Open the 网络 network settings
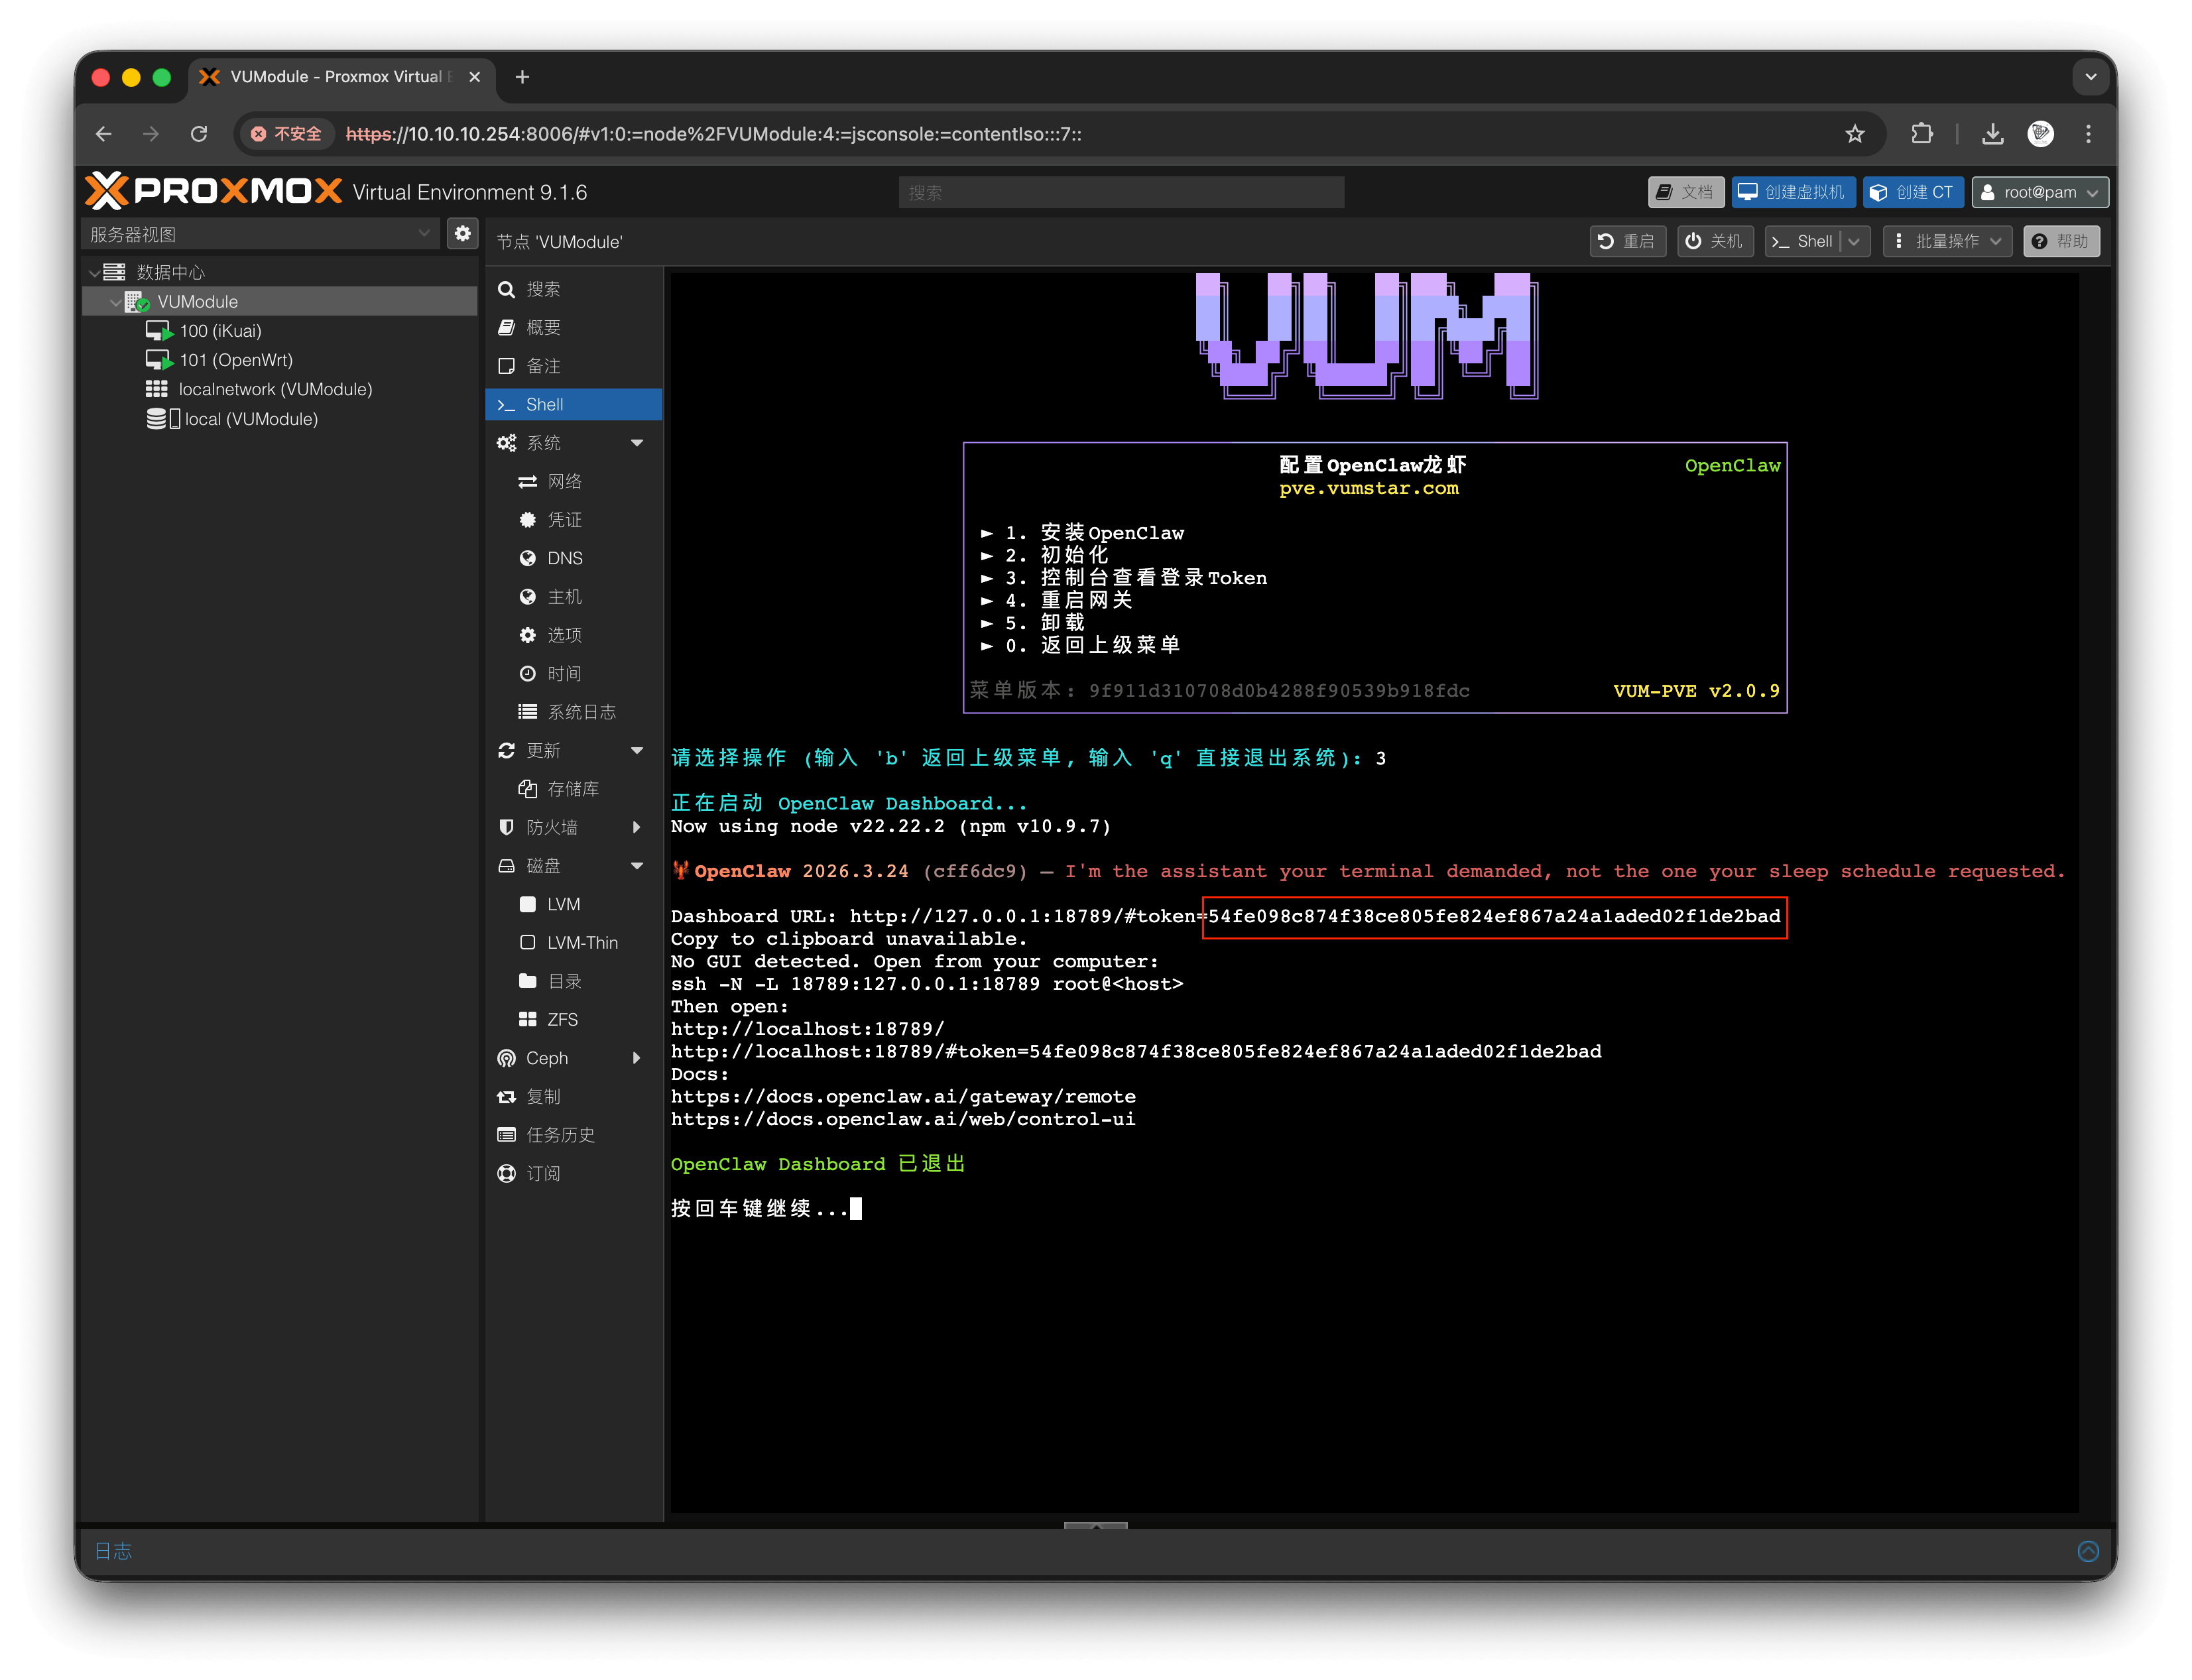The image size is (2192, 1680). (574, 482)
